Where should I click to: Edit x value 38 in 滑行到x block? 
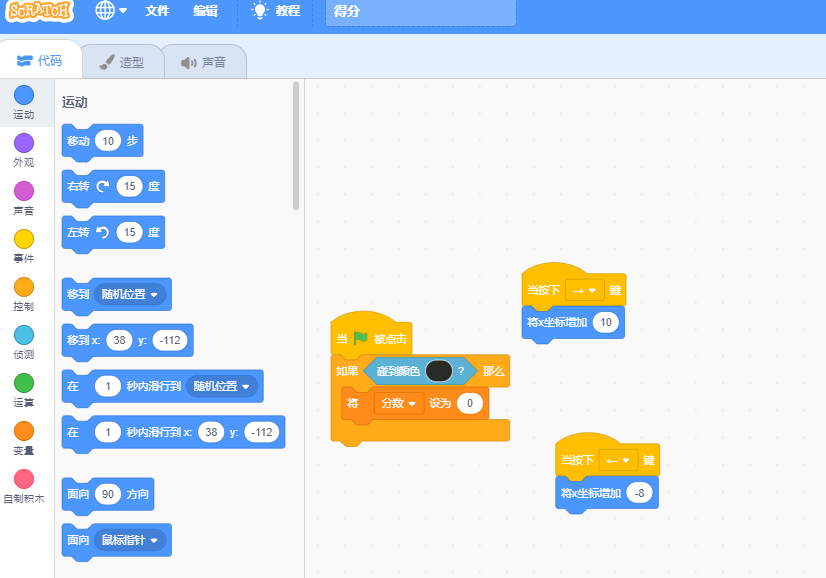211,432
